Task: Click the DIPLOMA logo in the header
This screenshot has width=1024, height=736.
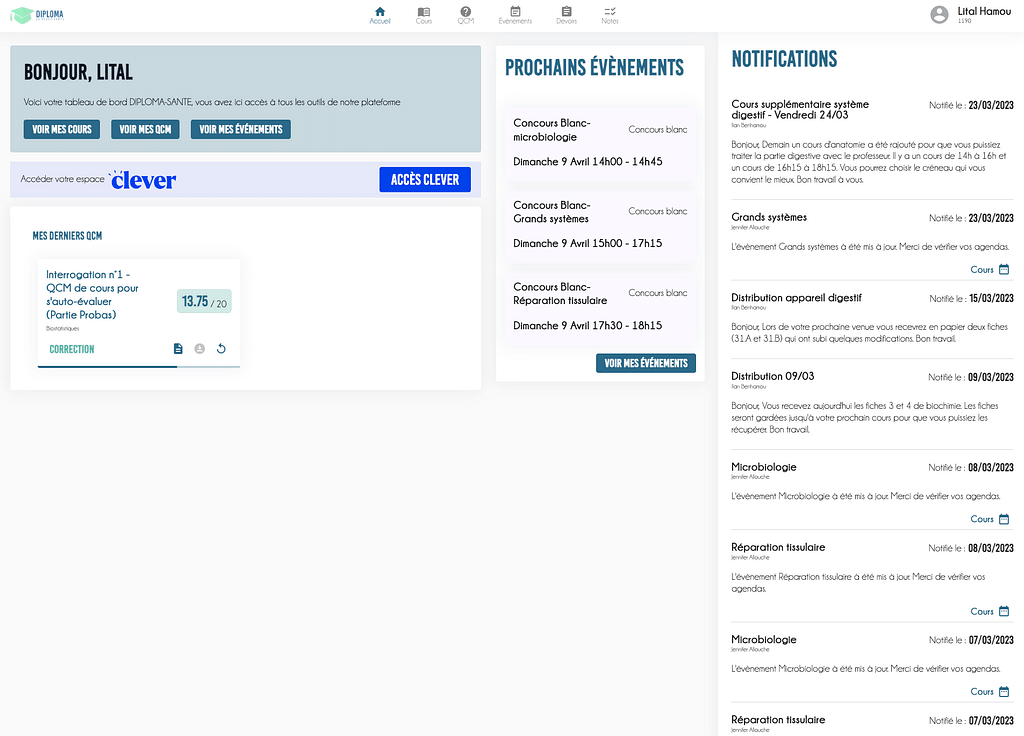Action: tap(36, 15)
